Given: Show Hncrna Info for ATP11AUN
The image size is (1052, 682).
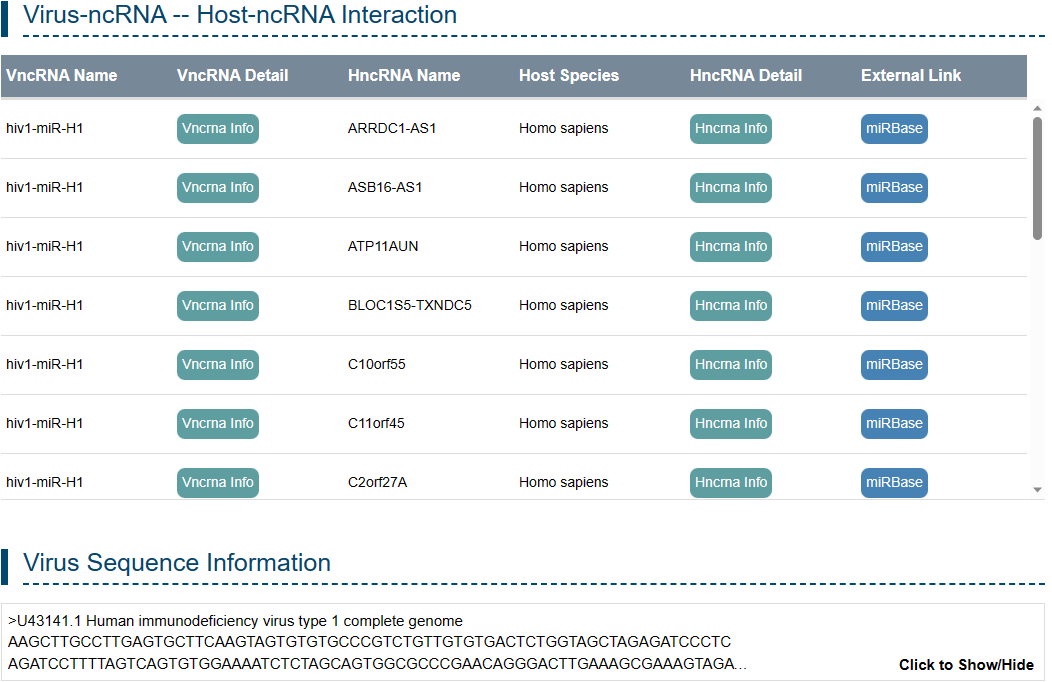Looking at the screenshot, I should coord(730,247).
